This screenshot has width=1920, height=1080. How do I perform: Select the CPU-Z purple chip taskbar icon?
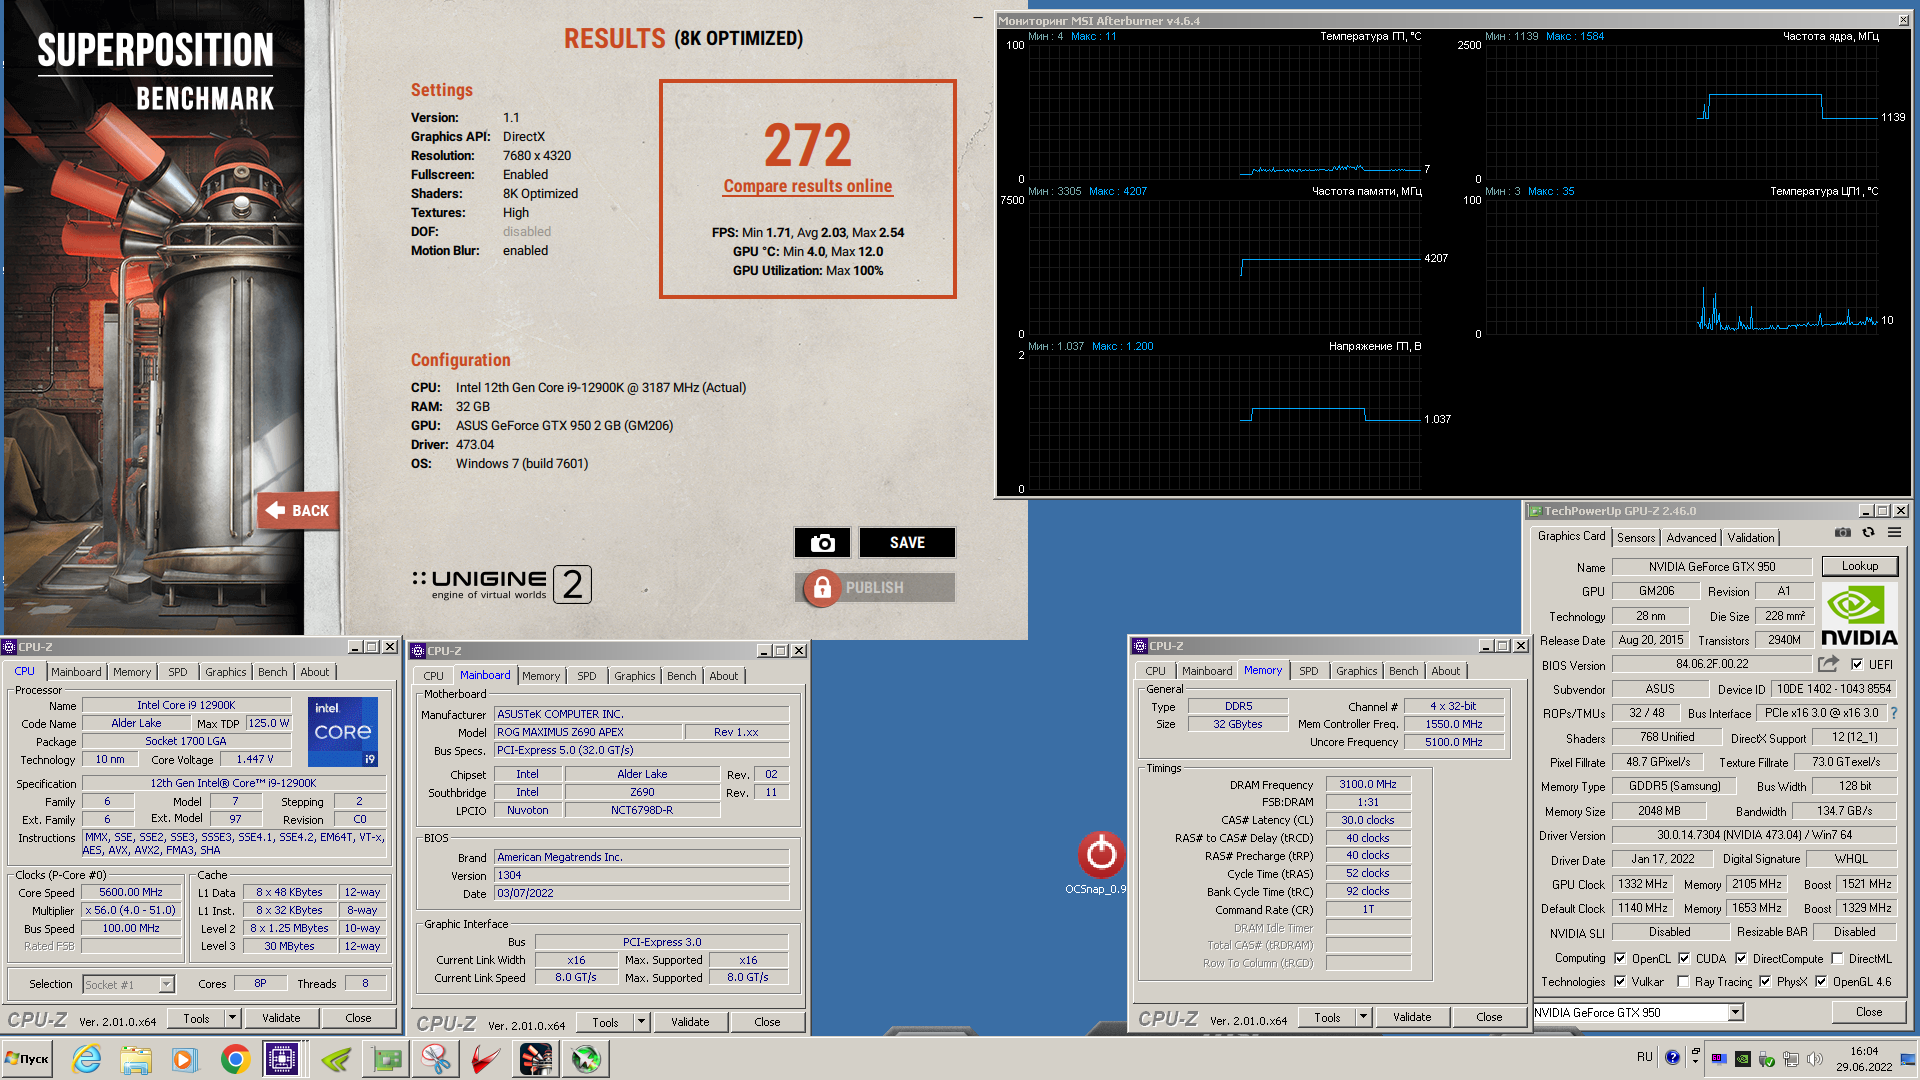point(283,1059)
